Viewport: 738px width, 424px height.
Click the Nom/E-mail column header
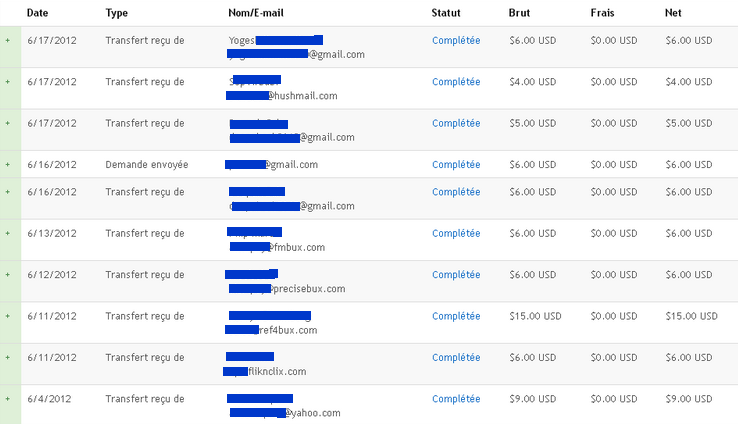pyautogui.click(x=256, y=13)
